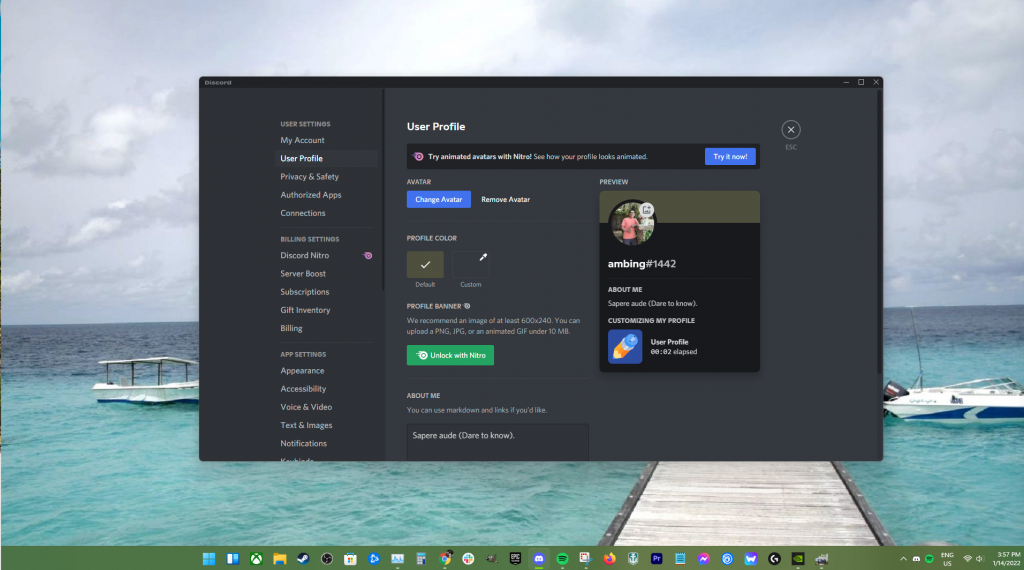Open Google Chrome from the taskbar
This screenshot has height=570, width=1024.
pos(445,558)
